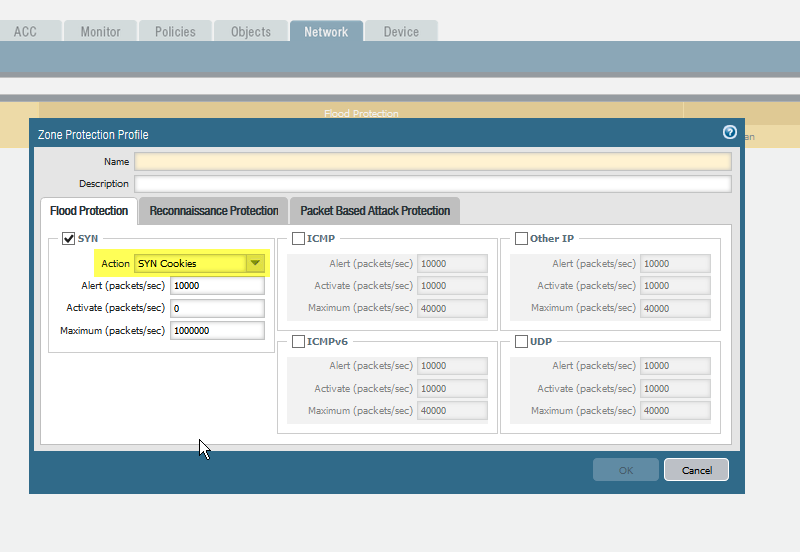Go to the Policies main tab
The image size is (800, 552).
[x=175, y=32]
